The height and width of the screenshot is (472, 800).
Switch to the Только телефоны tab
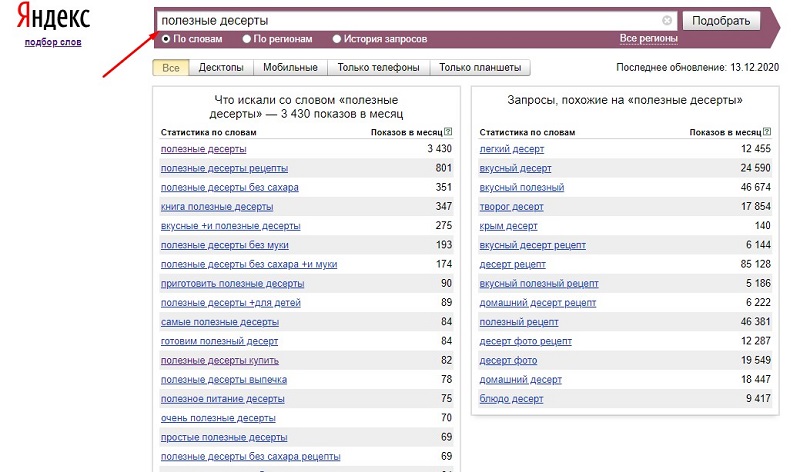379,67
